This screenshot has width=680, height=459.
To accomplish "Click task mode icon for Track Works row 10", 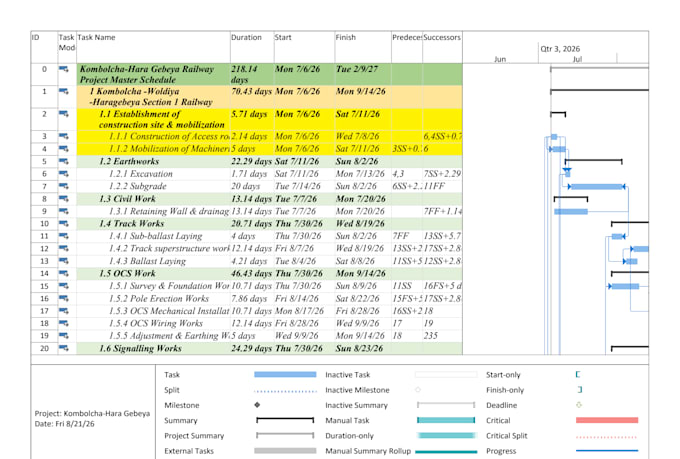I will [x=64, y=223].
